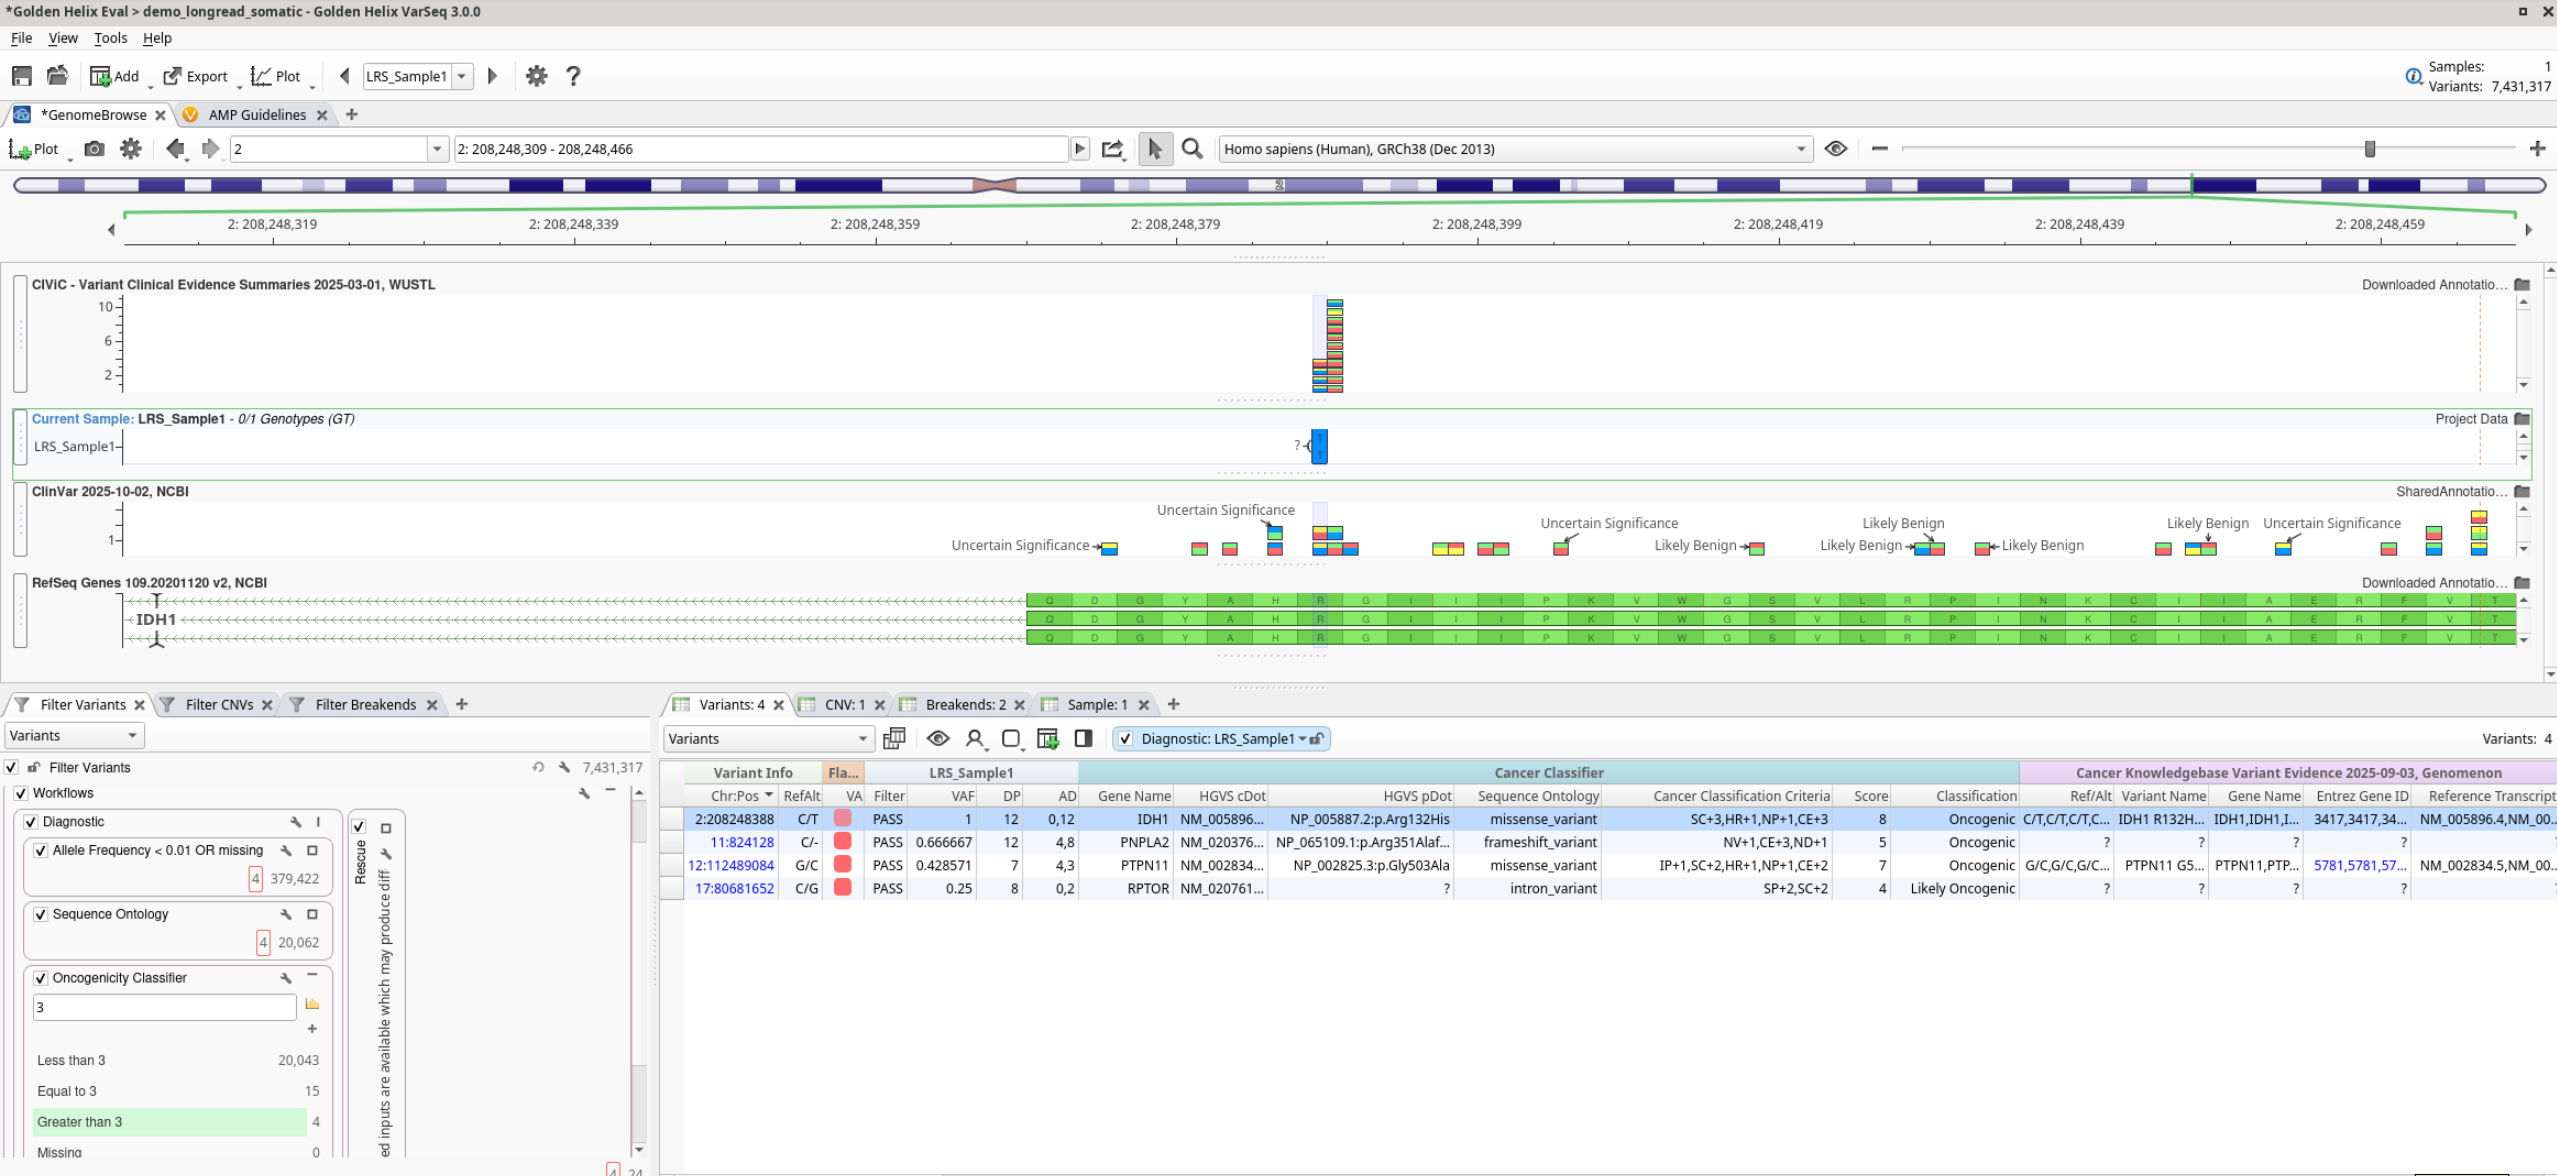Screen dimensions: 2557x1176
Task: Click the zoom in plus icon
Action: [2537, 149]
